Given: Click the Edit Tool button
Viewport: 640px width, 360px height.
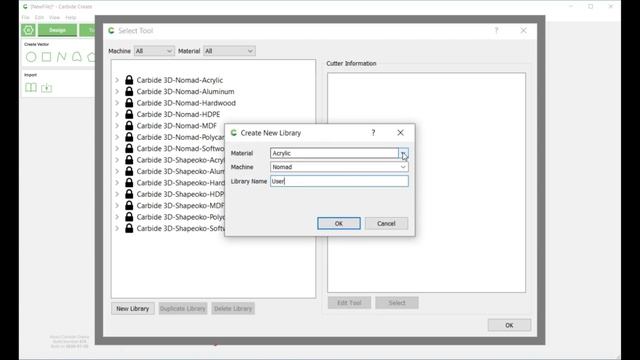Looking at the screenshot, I should tap(349, 303).
